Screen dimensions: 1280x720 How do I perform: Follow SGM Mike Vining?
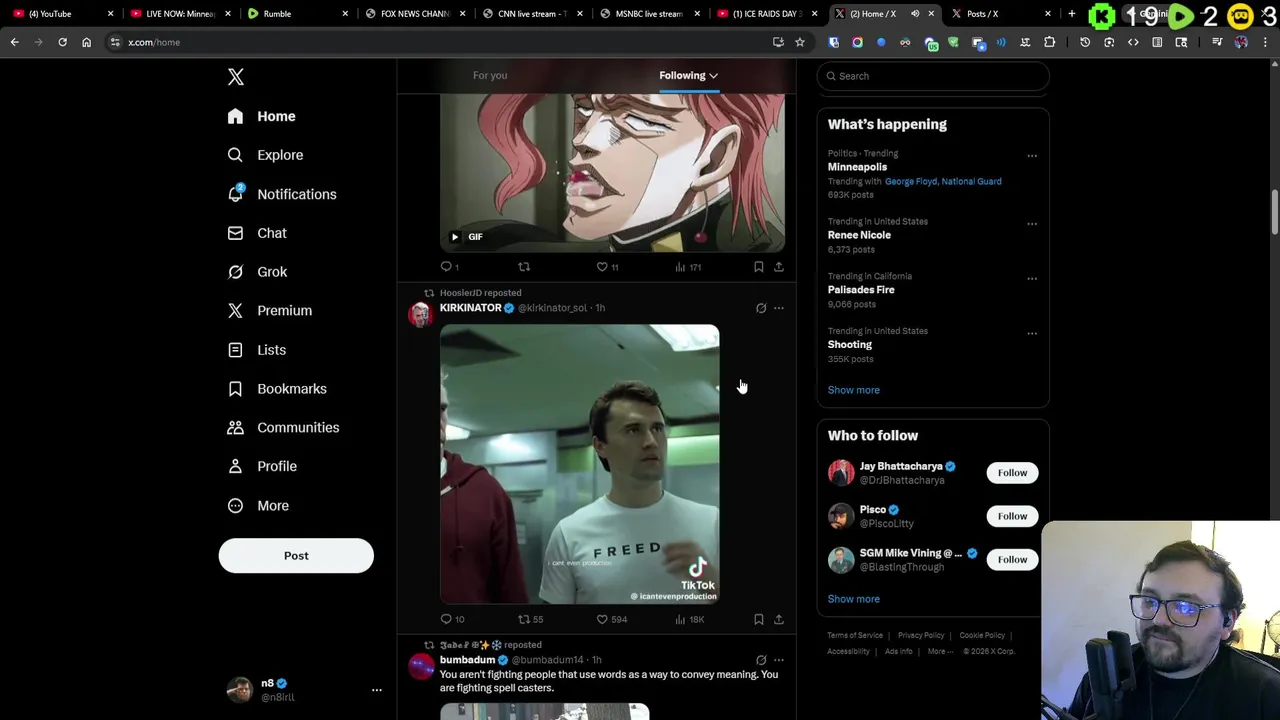click(1012, 560)
